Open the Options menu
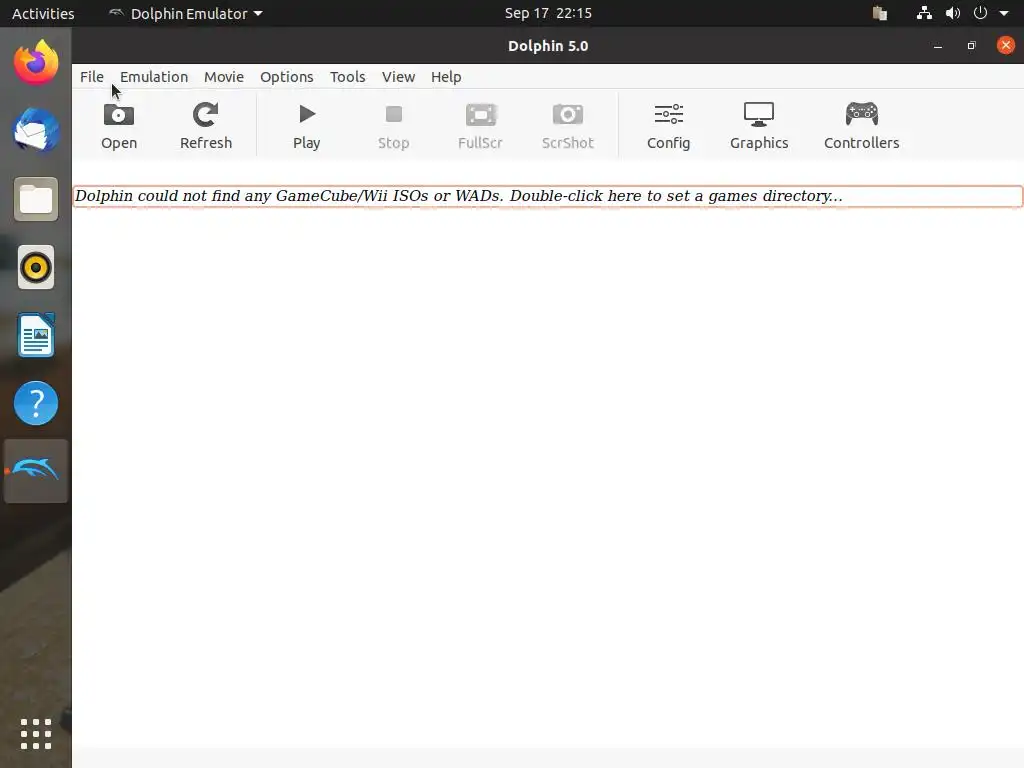The width and height of the screenshot is (1024, 768). point(286,77)
